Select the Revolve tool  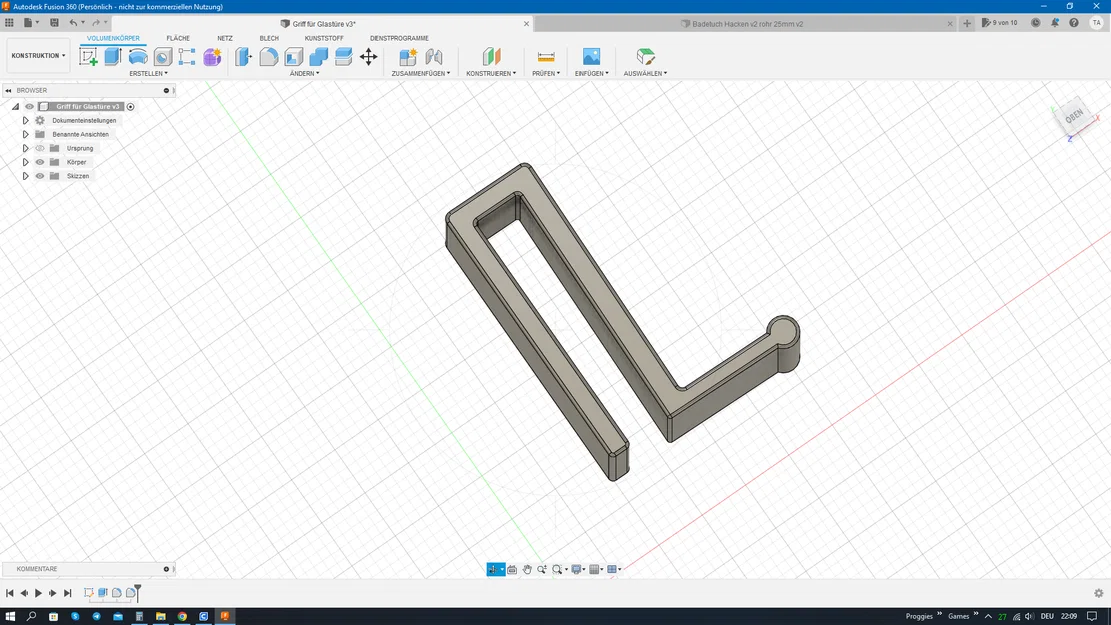click(x=137, y=57)
